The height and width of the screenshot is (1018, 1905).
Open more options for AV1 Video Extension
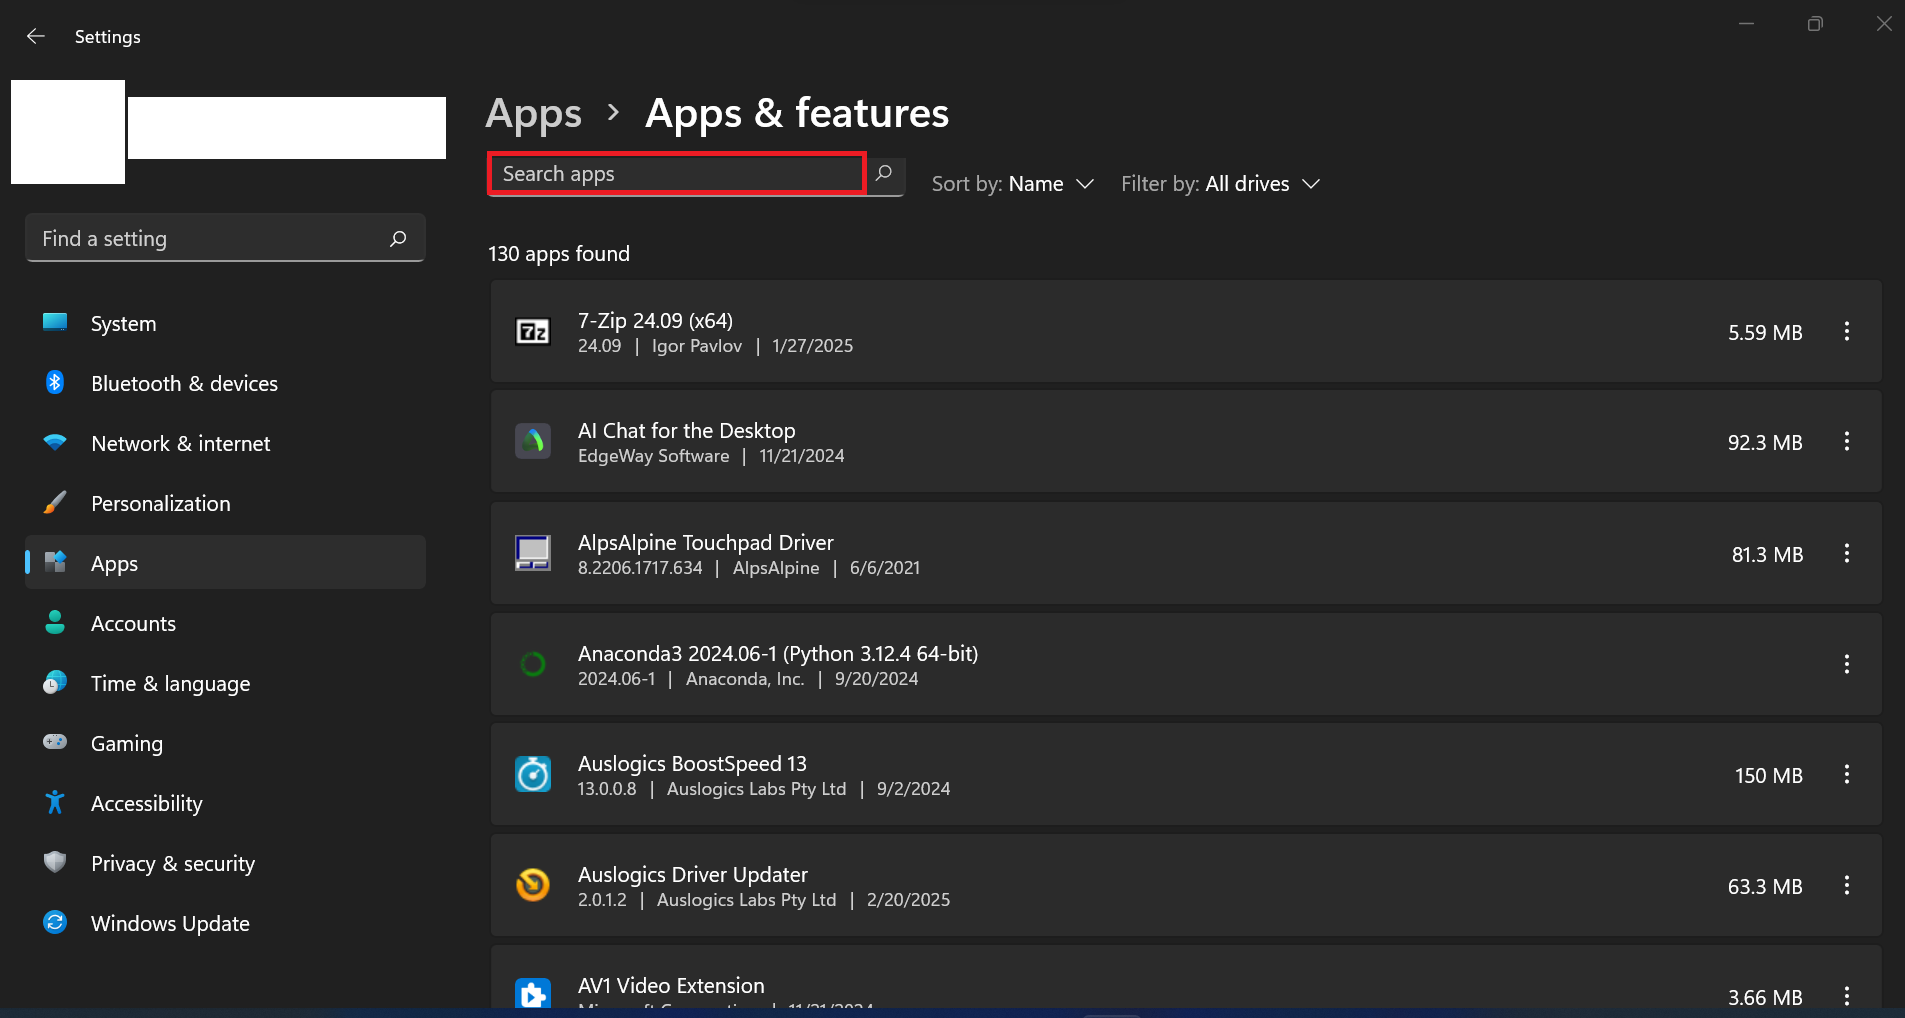(1847, 996)
